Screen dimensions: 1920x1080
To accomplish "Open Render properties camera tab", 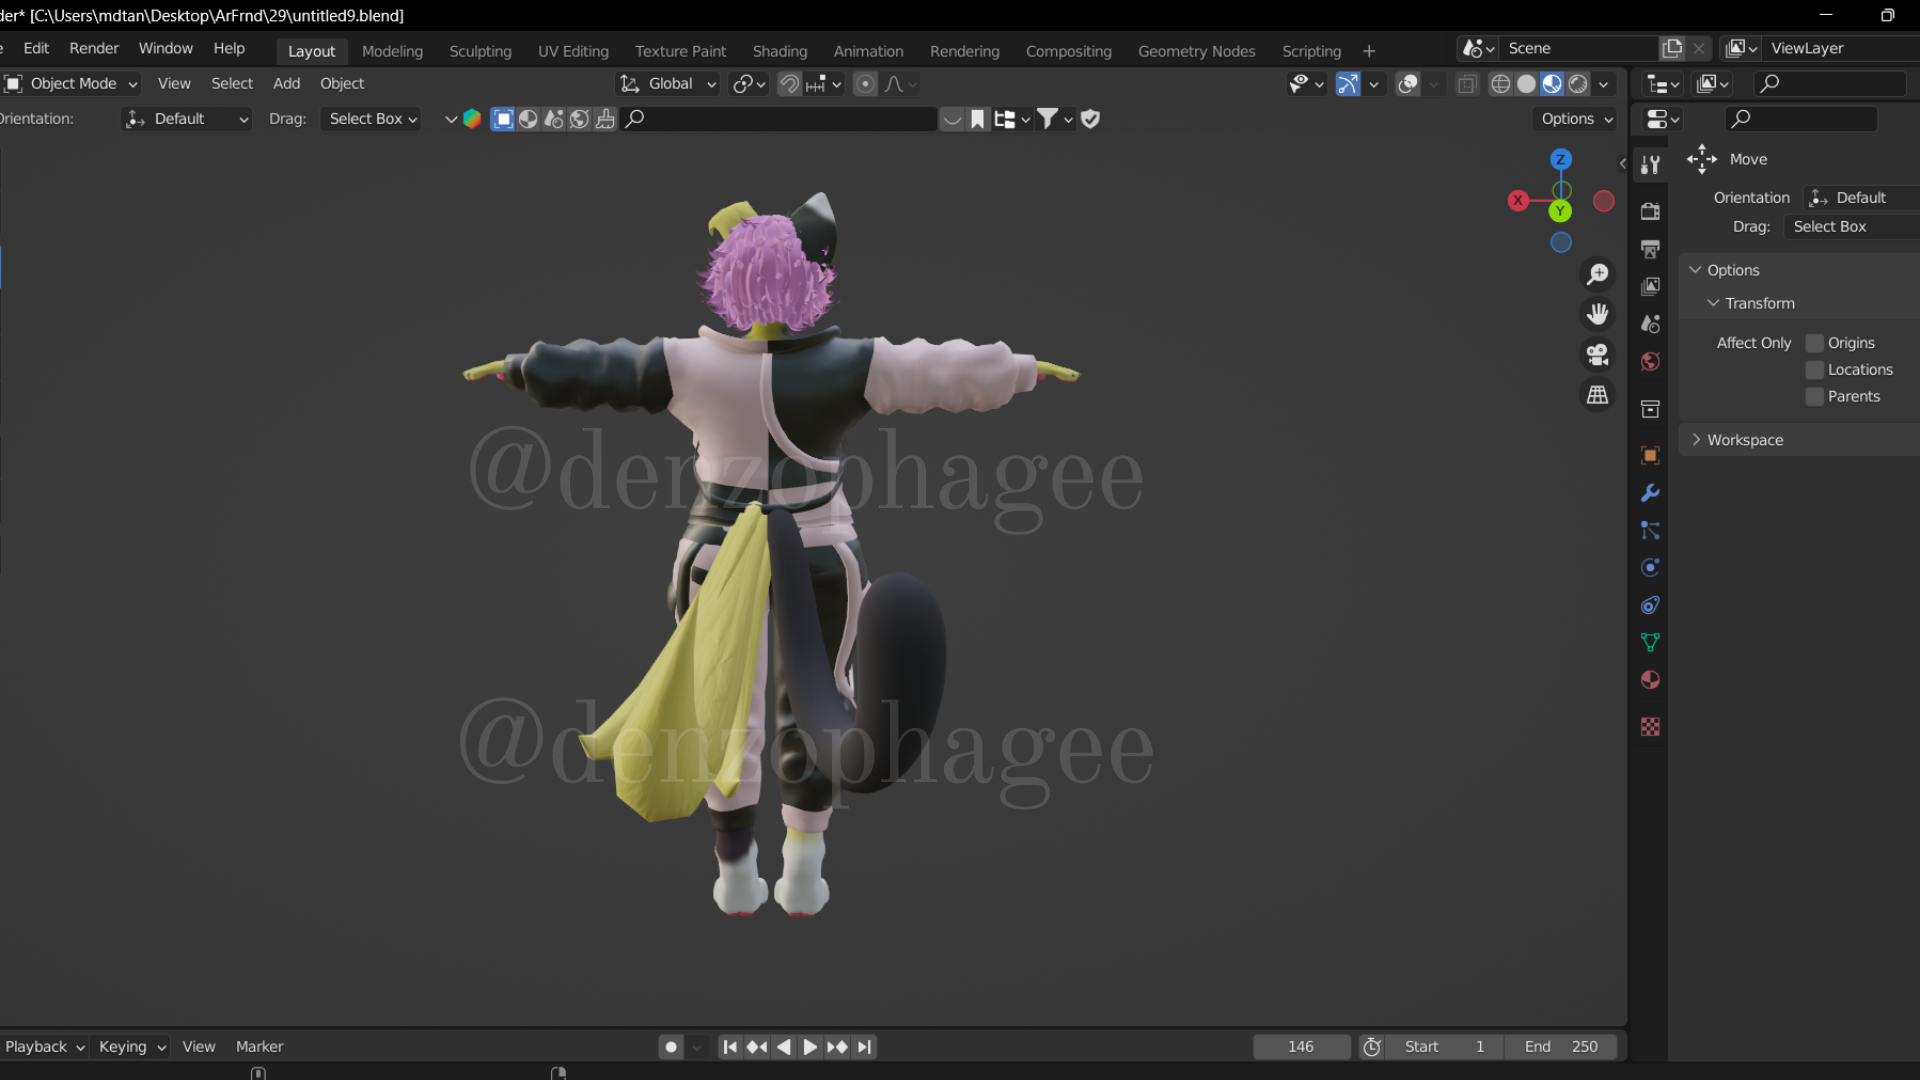I will pyautogui.click(x=1650, y=211).
